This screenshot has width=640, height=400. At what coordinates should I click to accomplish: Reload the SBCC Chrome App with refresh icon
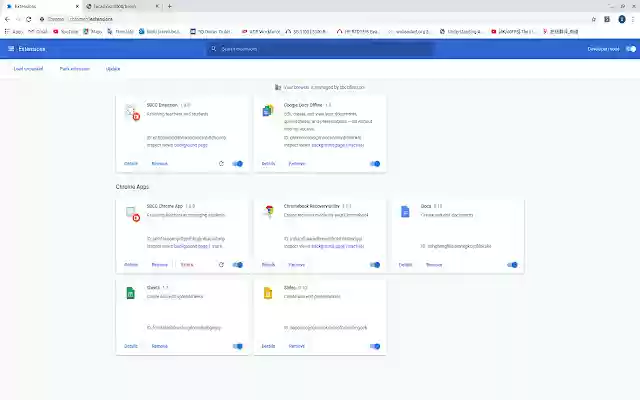point(221,265)
